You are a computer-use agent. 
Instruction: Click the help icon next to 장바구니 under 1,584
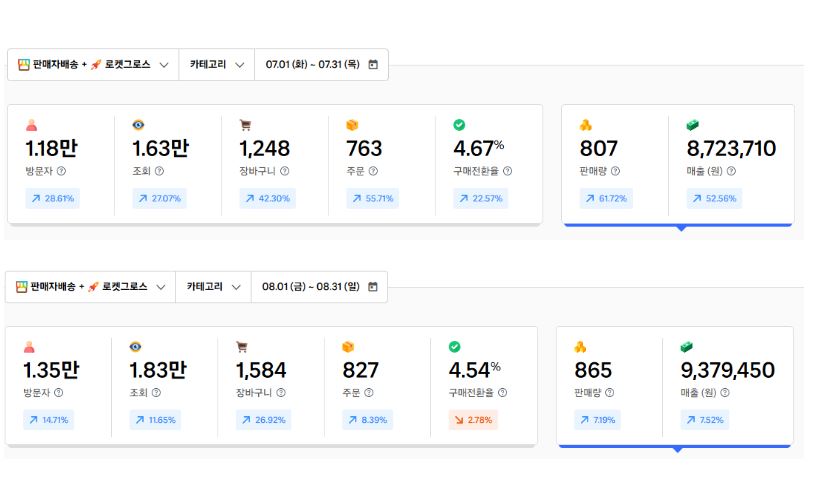click(281, 393)
